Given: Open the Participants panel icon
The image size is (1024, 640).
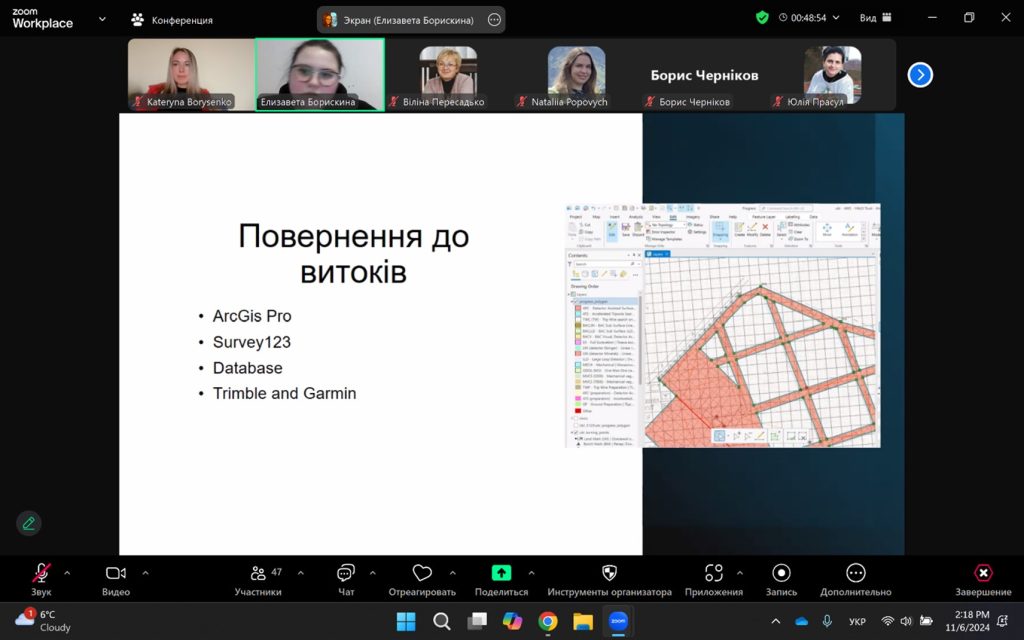Looking at the screenshot, I should tap(259, 573).
